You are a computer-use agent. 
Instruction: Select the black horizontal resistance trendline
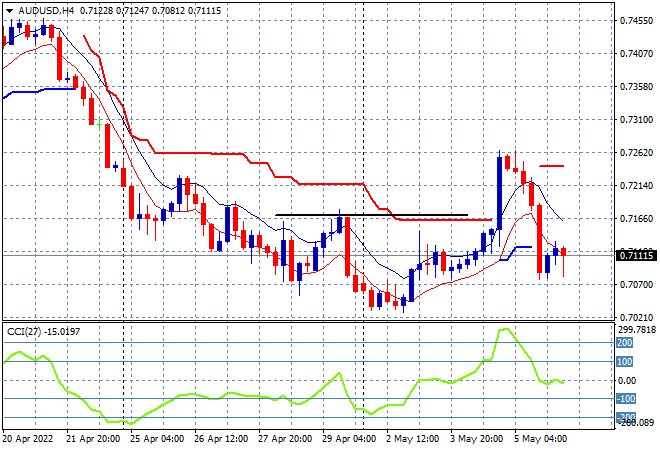coord(371,215)
